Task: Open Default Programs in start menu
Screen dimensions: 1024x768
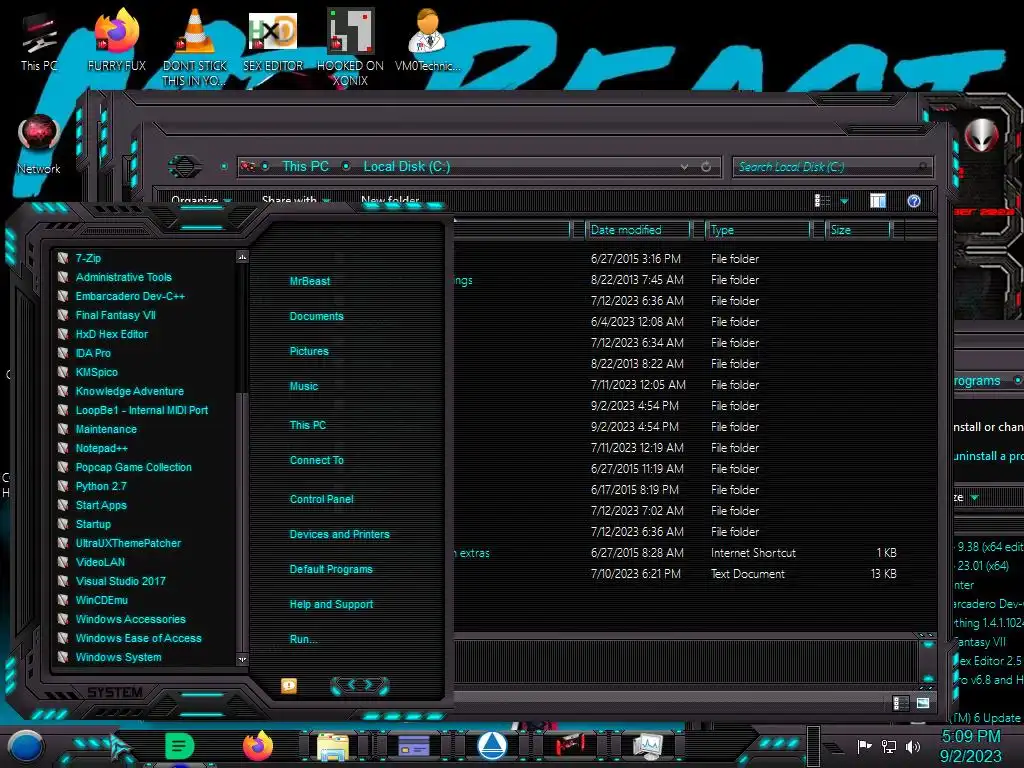Action: pyautogui.click(x=331, y=569)
